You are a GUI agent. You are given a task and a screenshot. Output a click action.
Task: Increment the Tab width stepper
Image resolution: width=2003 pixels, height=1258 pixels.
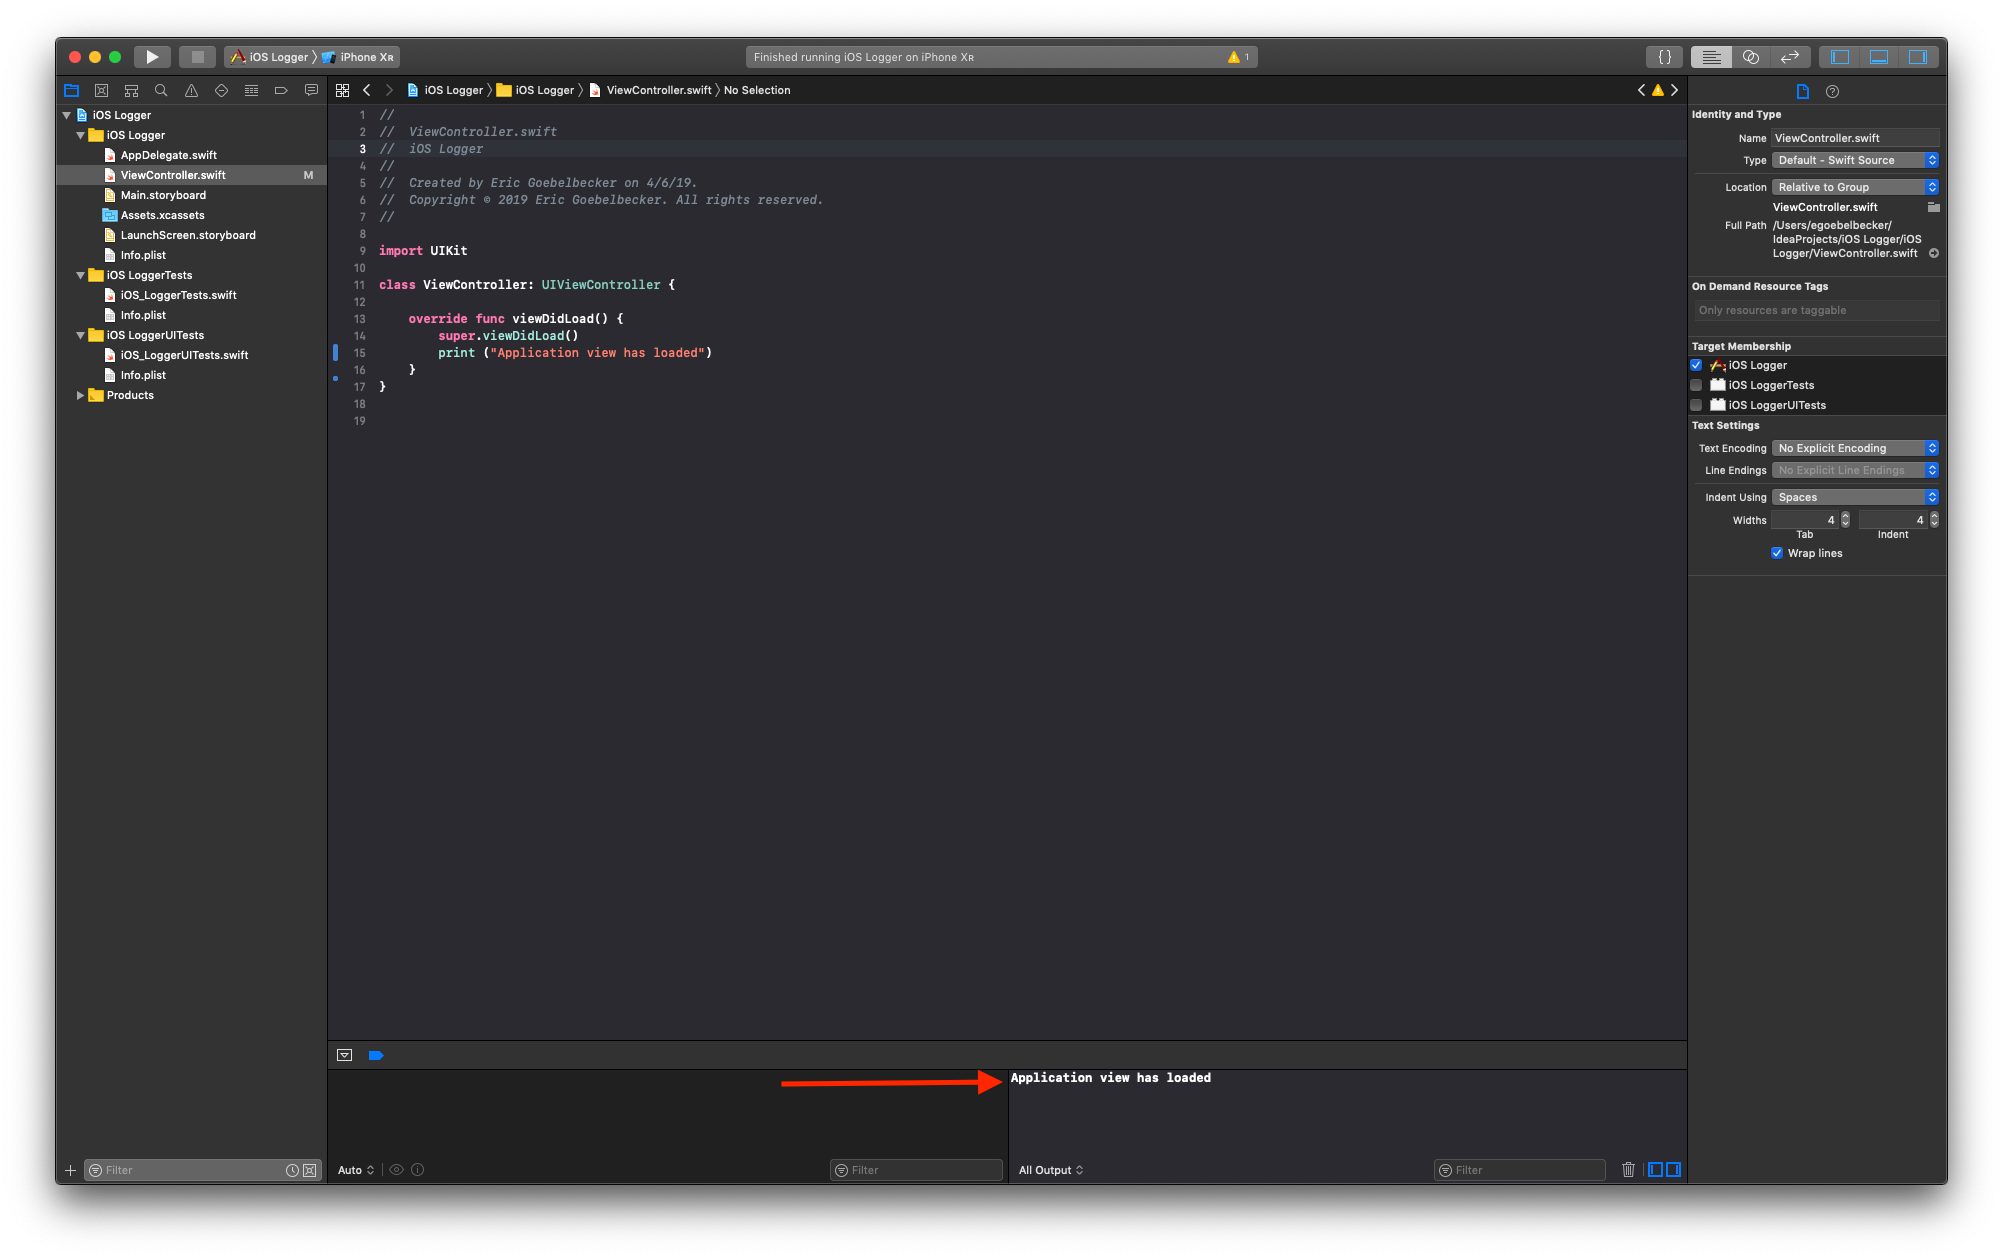(x=1845, y=516)
